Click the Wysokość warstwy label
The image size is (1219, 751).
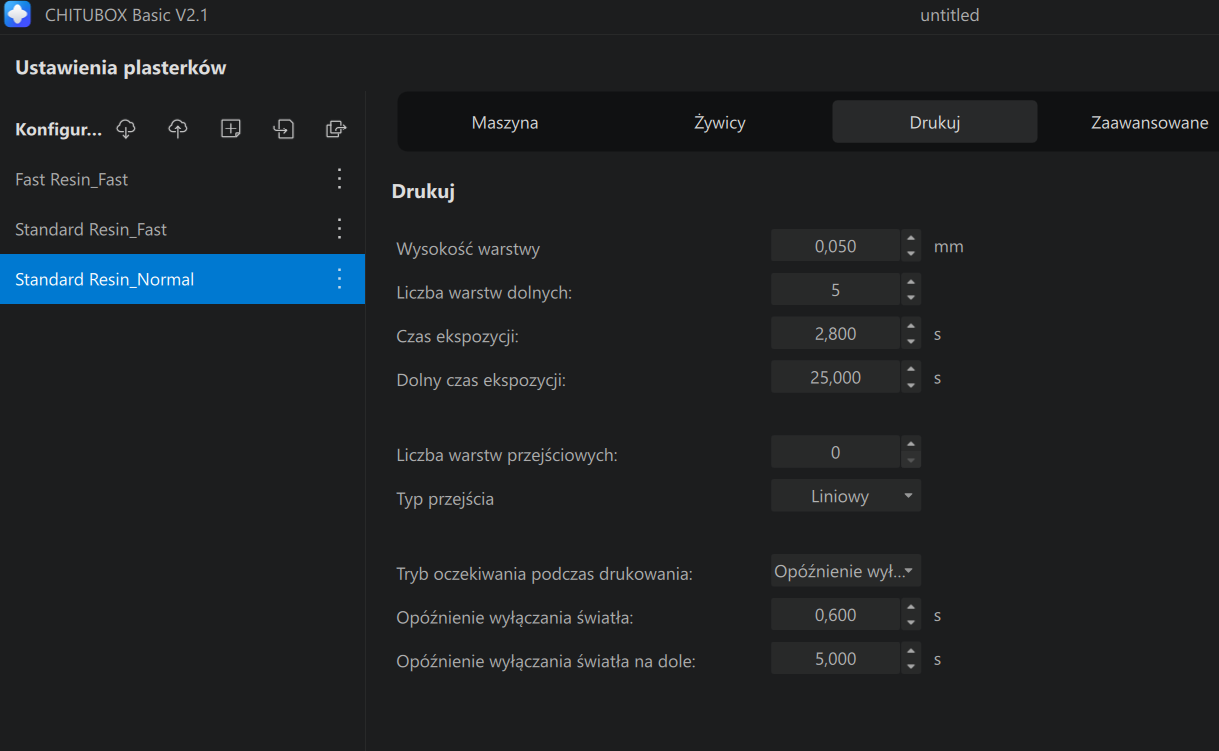point(468,248)
